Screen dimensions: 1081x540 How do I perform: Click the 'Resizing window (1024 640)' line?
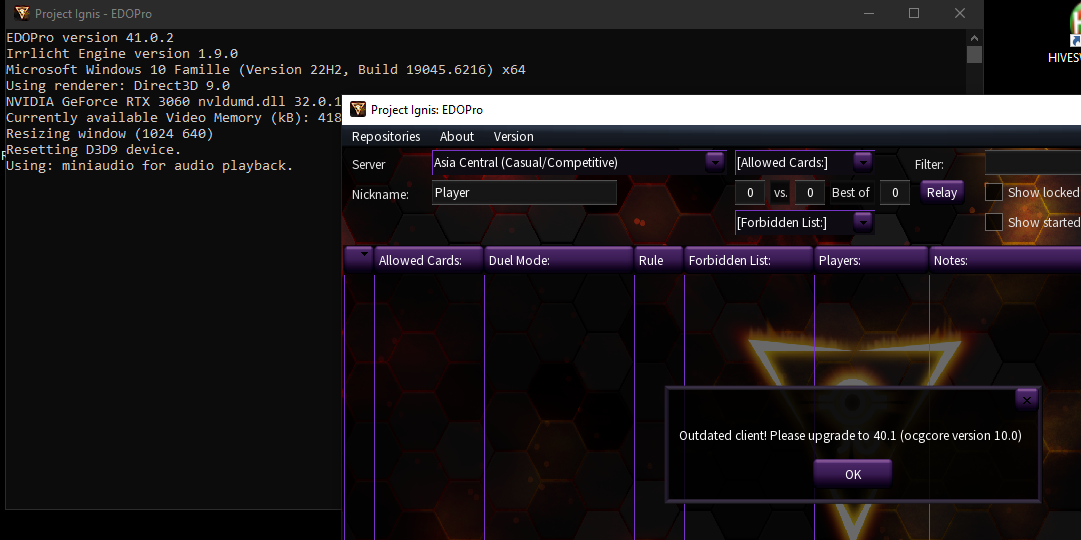(110, 133)
